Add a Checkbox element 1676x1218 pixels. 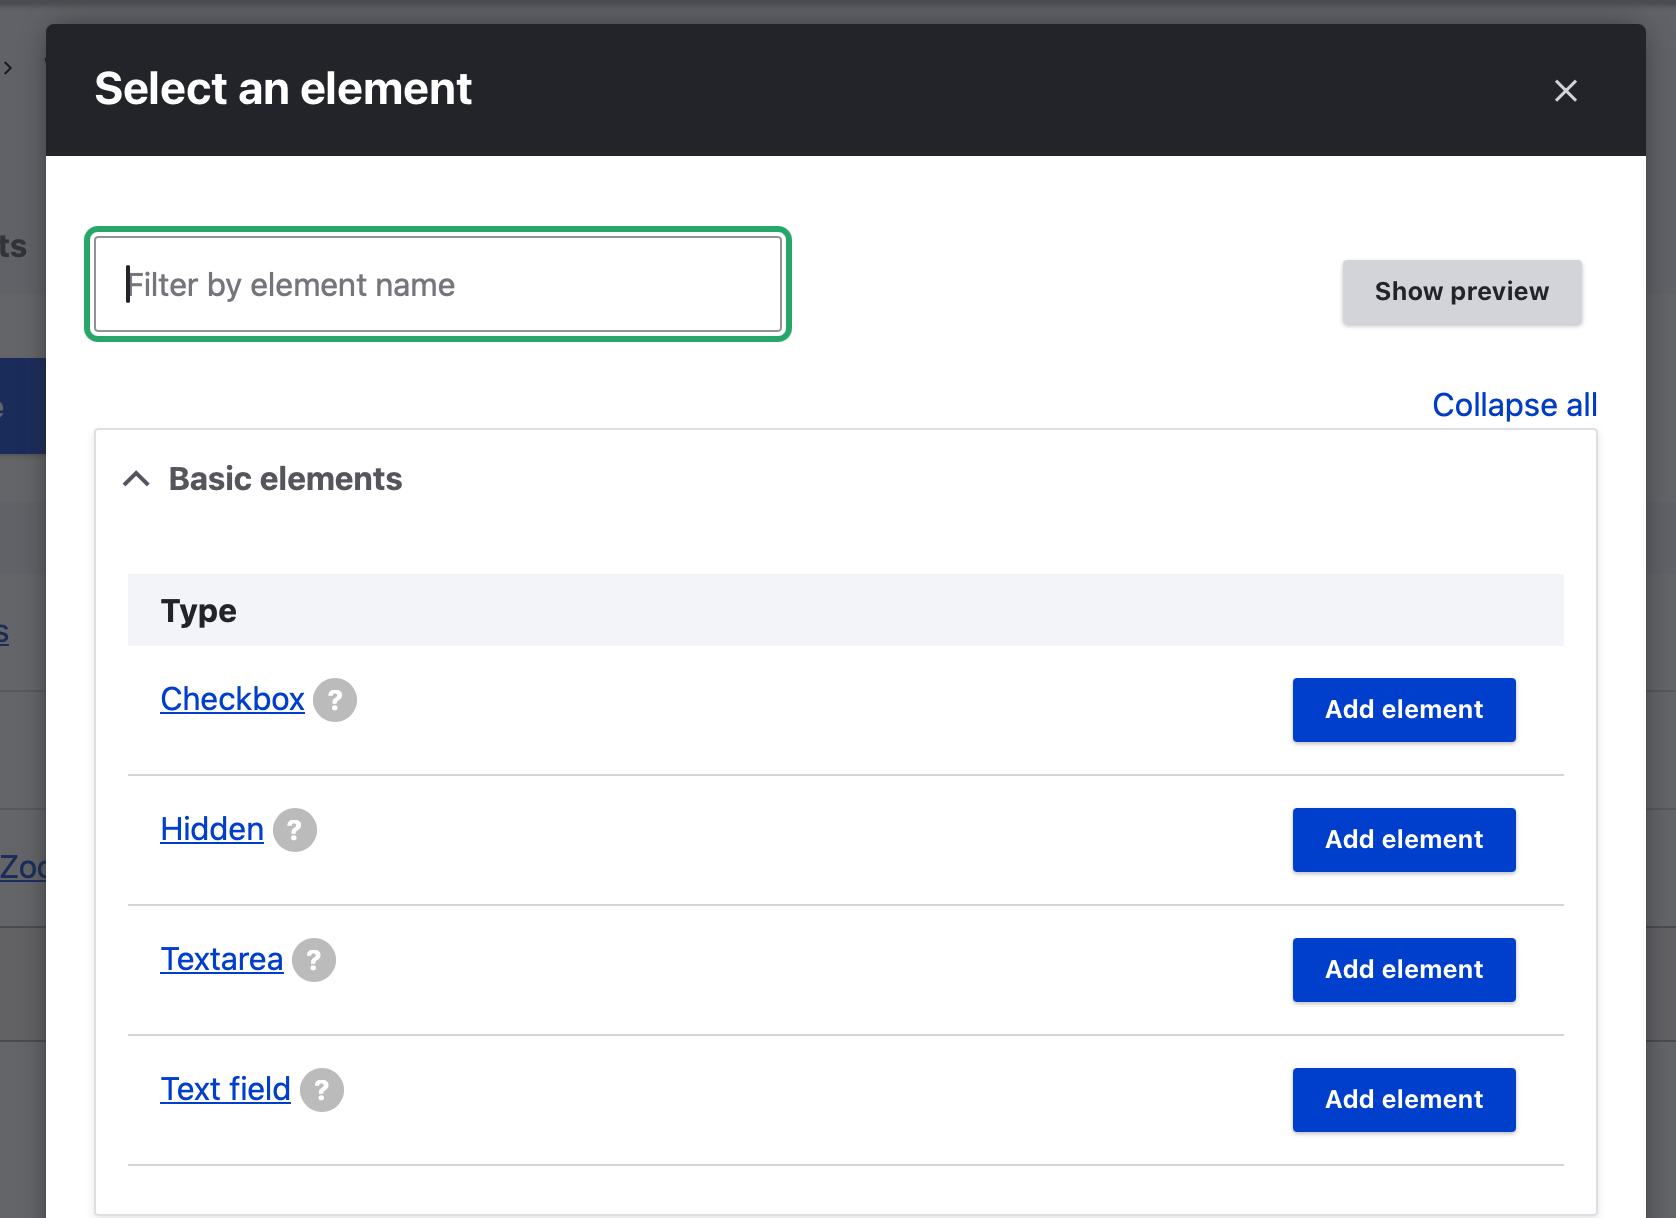point(1403,710)
